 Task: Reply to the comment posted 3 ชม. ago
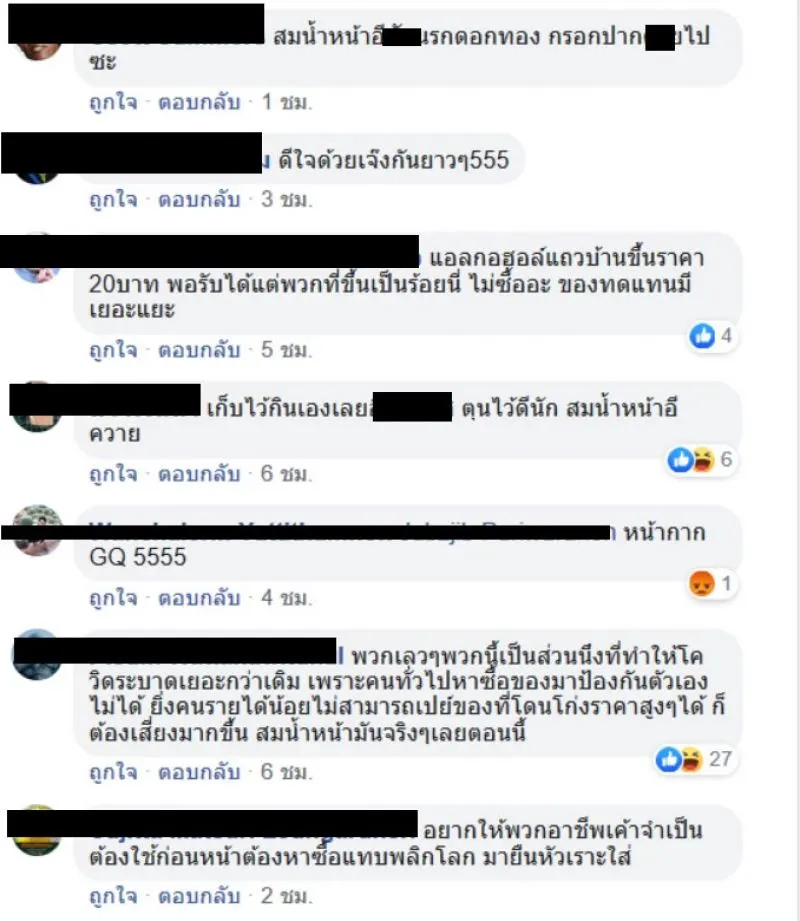pos(199,200)
